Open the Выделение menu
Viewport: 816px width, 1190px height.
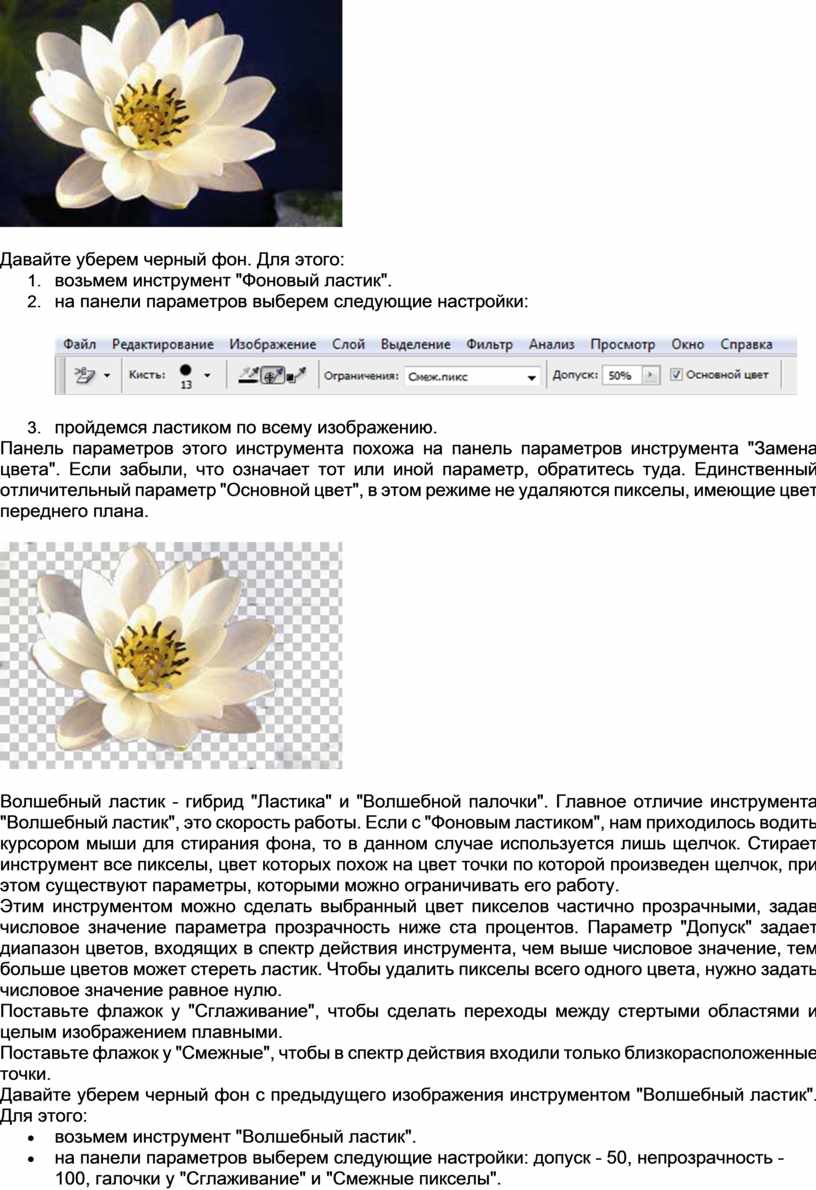pyautogui.click(x=415, y=345)
